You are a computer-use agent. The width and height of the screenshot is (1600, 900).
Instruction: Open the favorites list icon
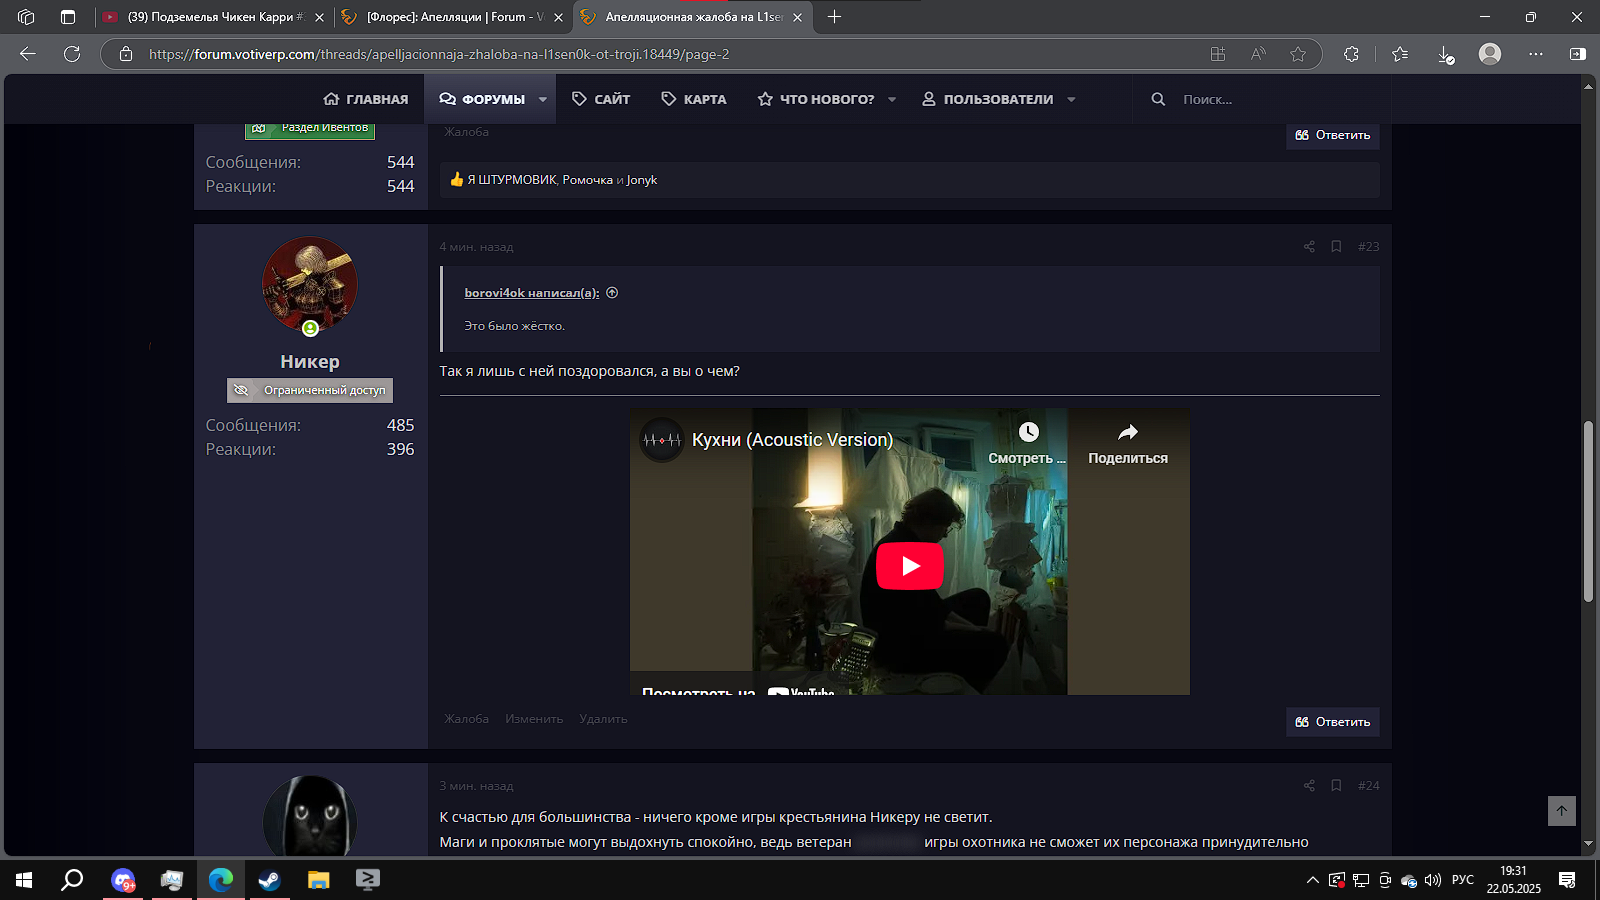click(1400, 54)
